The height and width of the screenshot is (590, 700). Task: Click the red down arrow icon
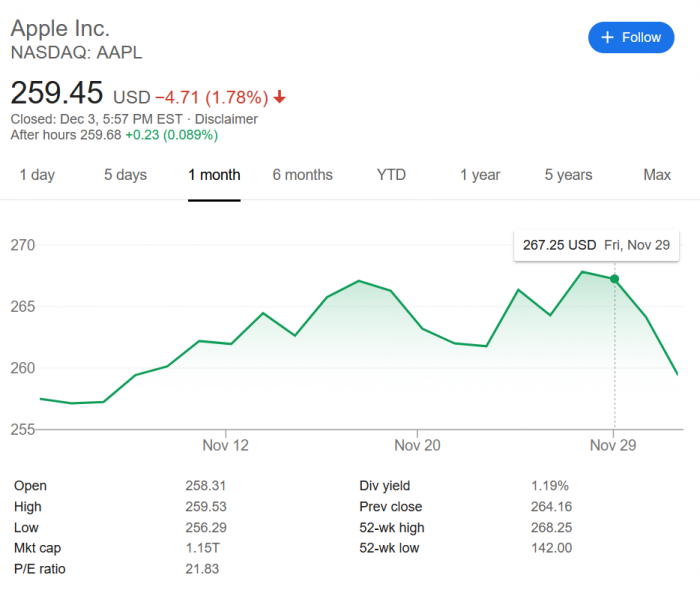point(279,97)
